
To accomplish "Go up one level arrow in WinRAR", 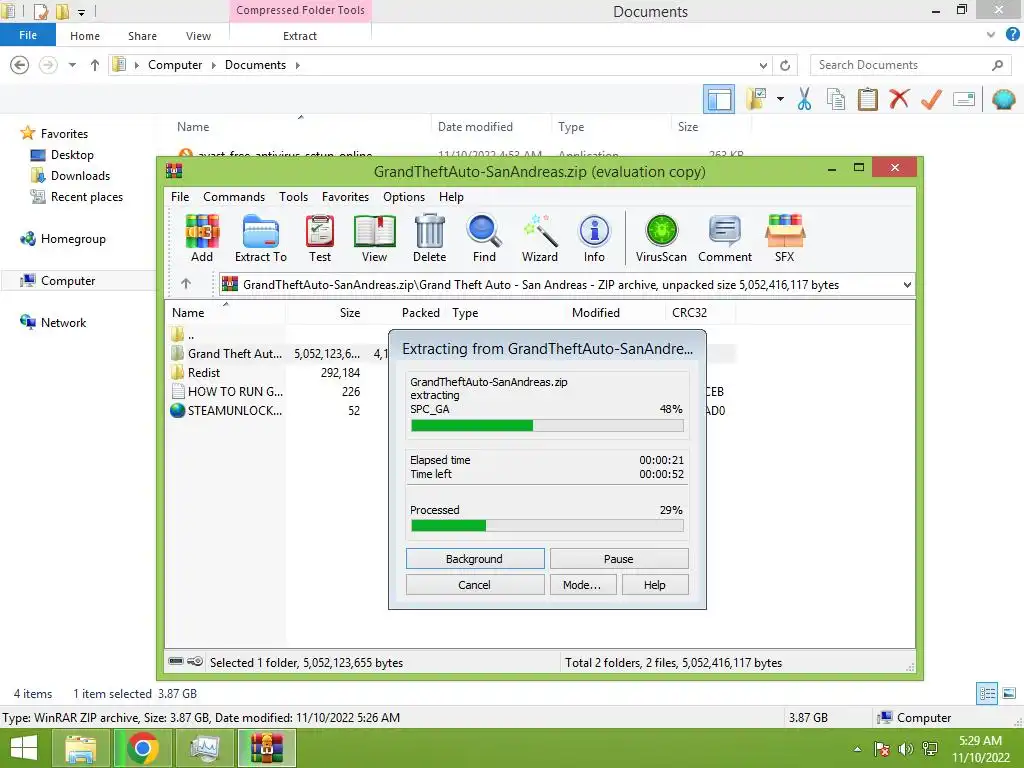I will tap(186, 283).
